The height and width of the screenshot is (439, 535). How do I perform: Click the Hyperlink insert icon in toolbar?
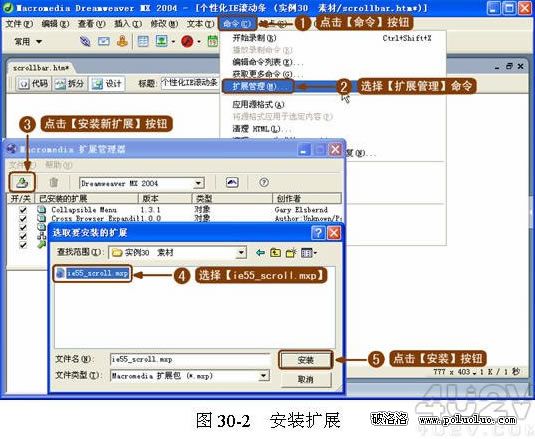85,42
